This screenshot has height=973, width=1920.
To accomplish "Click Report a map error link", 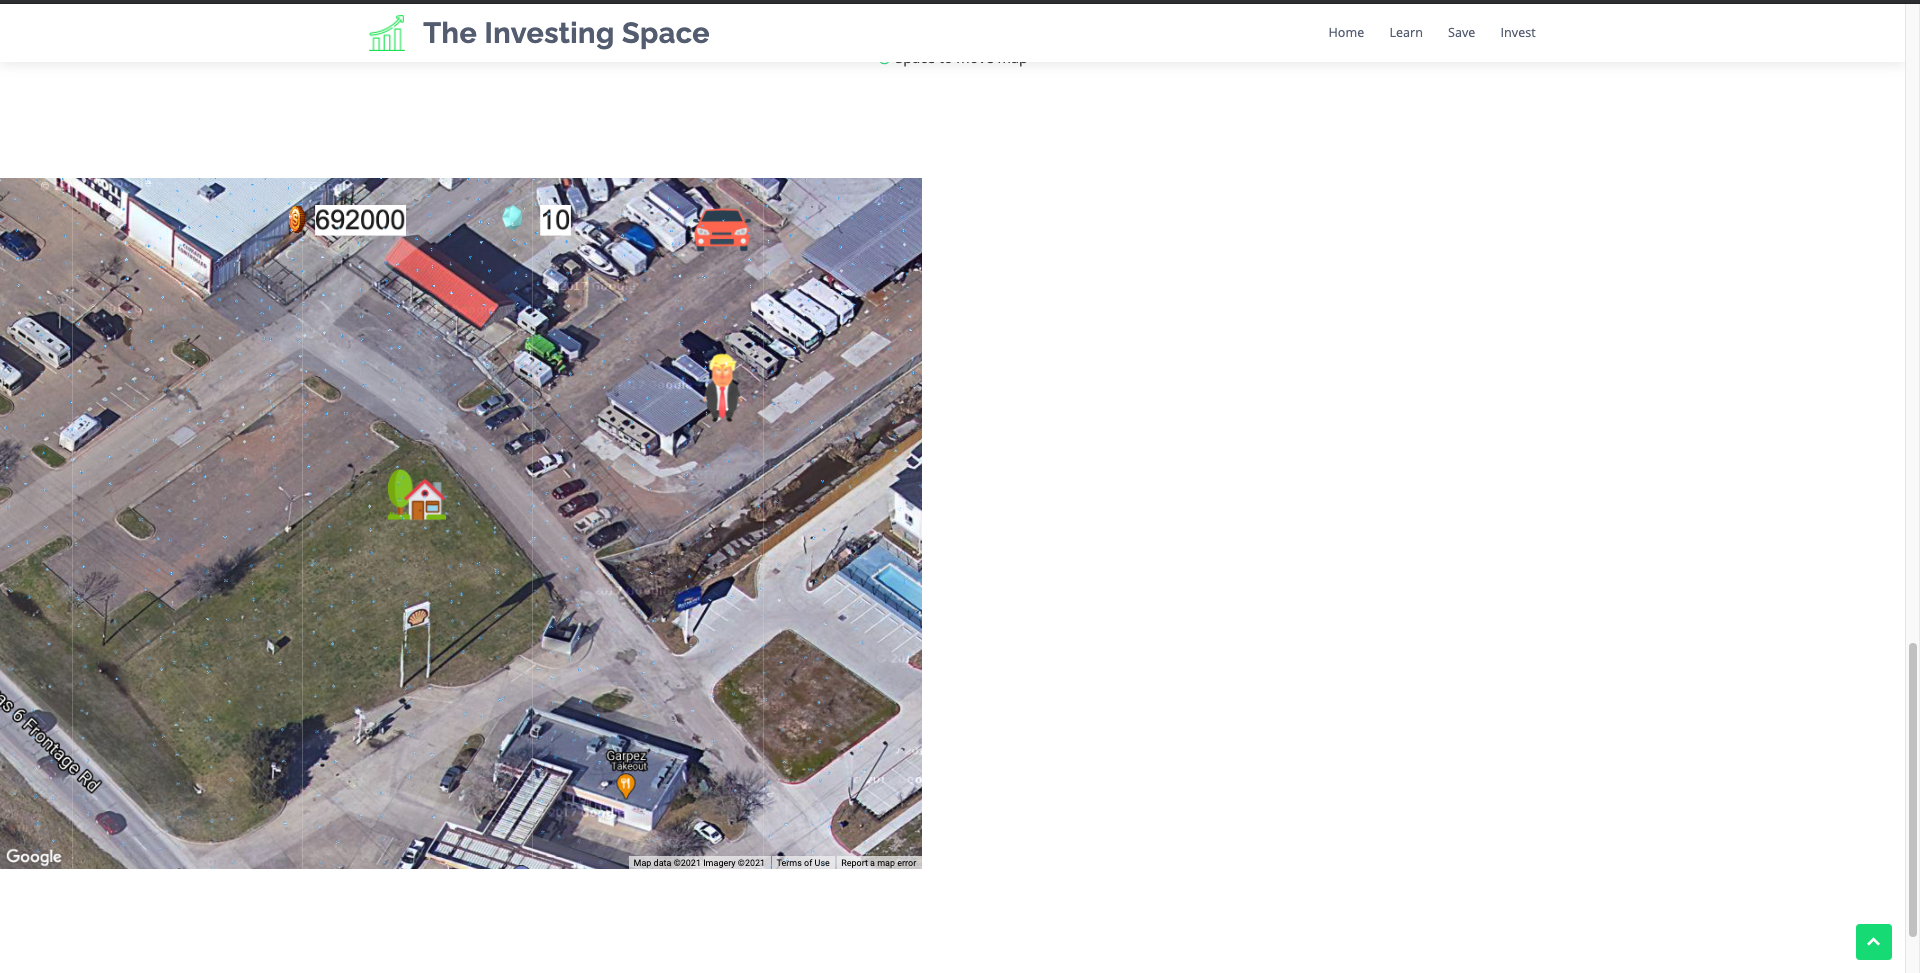I will tap(878, 863).
